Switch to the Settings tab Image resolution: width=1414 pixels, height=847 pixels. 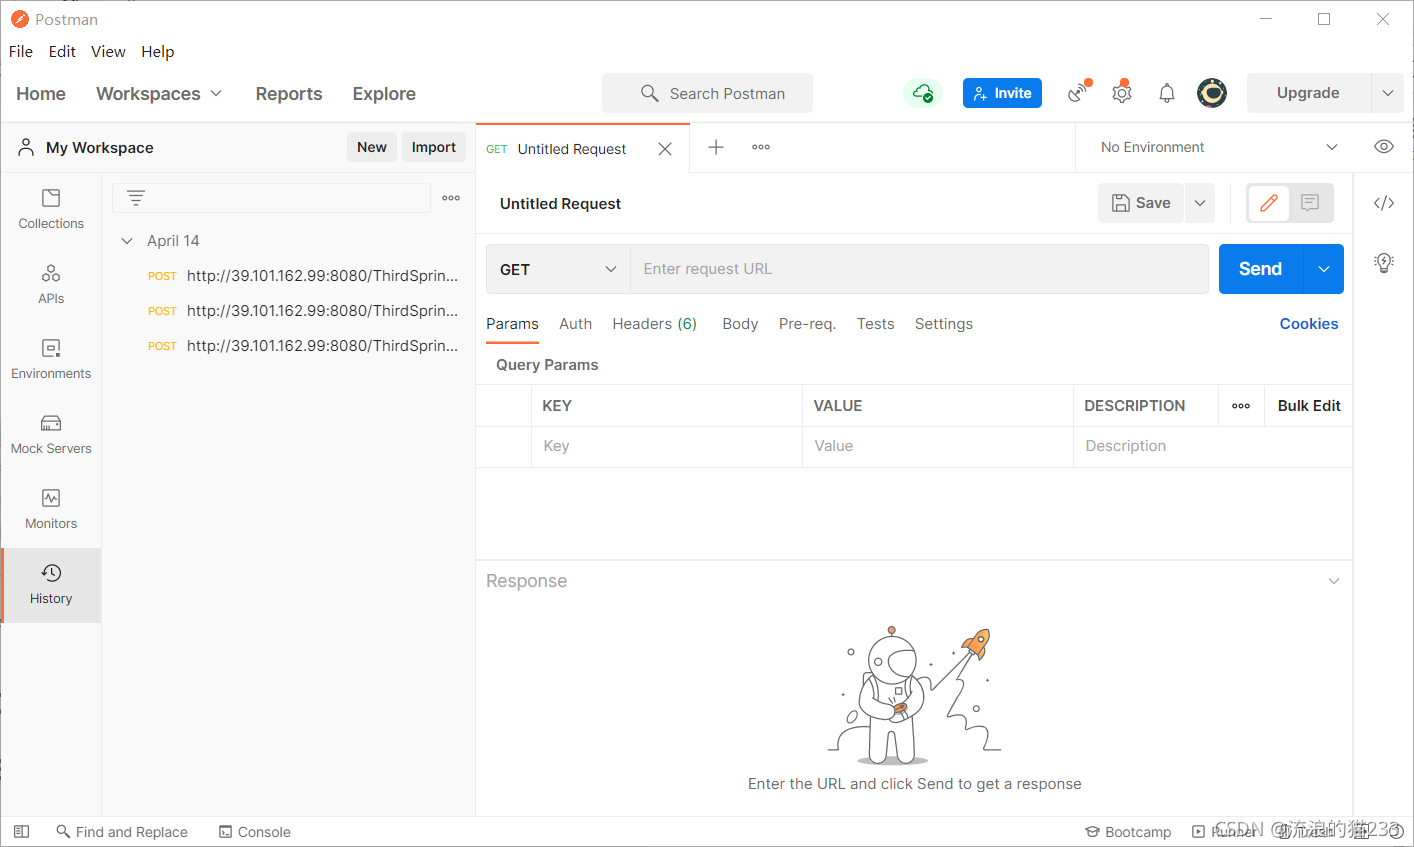(x=944, y=324)
